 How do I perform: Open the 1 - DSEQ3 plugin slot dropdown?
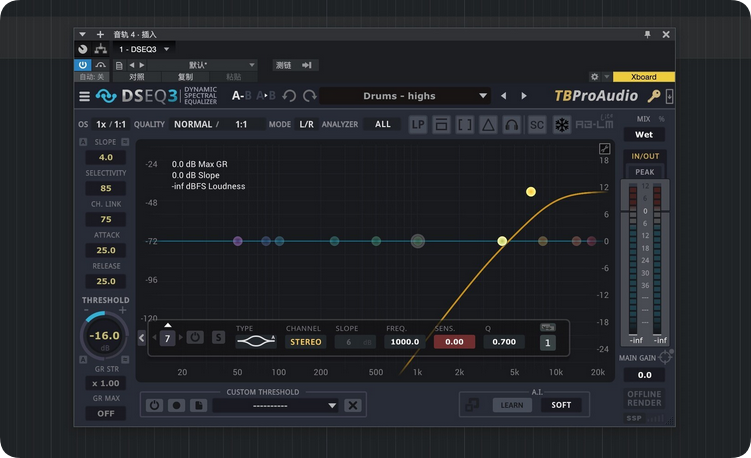(x=144, y=49)
